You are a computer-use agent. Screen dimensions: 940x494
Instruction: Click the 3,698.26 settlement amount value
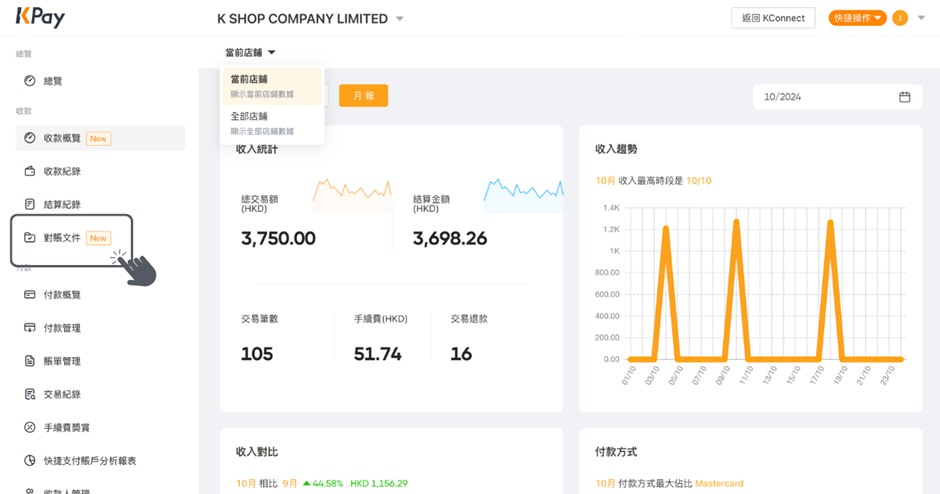pos(450,239)
